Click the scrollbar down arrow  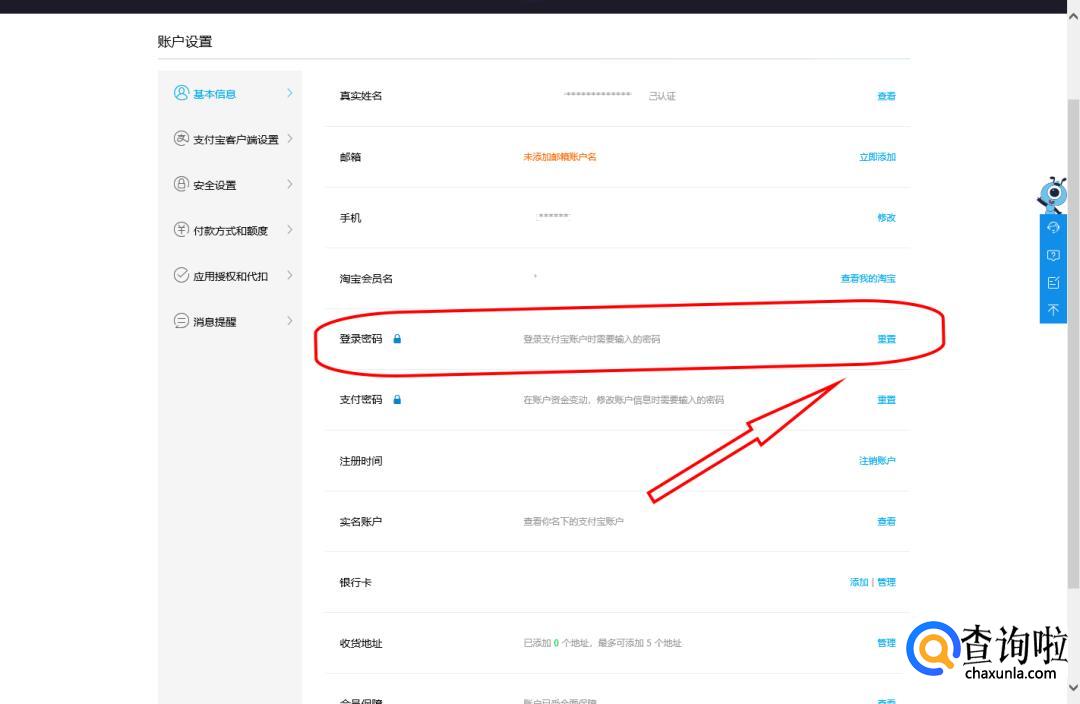pos(1073,687)
